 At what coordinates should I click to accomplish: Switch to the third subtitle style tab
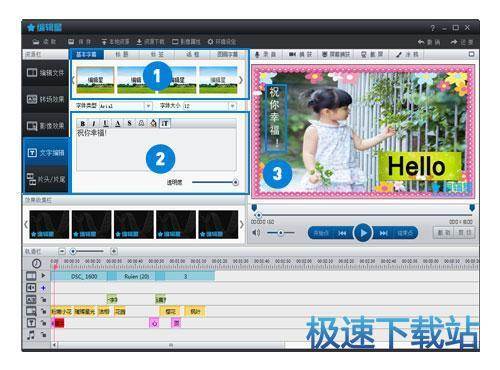point(157,54)
